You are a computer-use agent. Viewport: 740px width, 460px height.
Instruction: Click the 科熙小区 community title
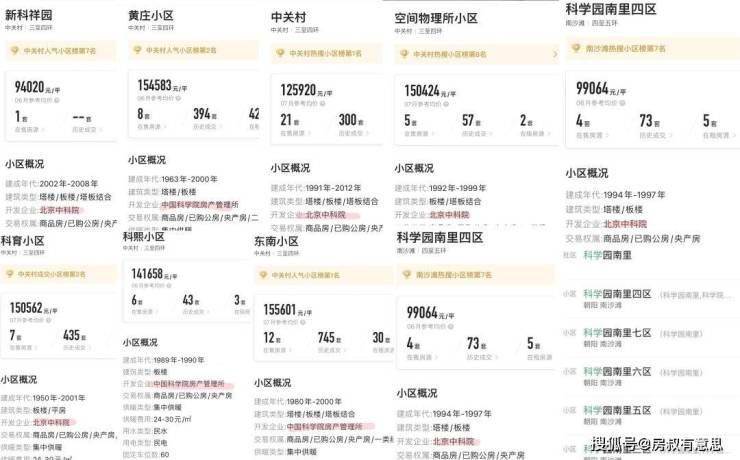[143, 236]
